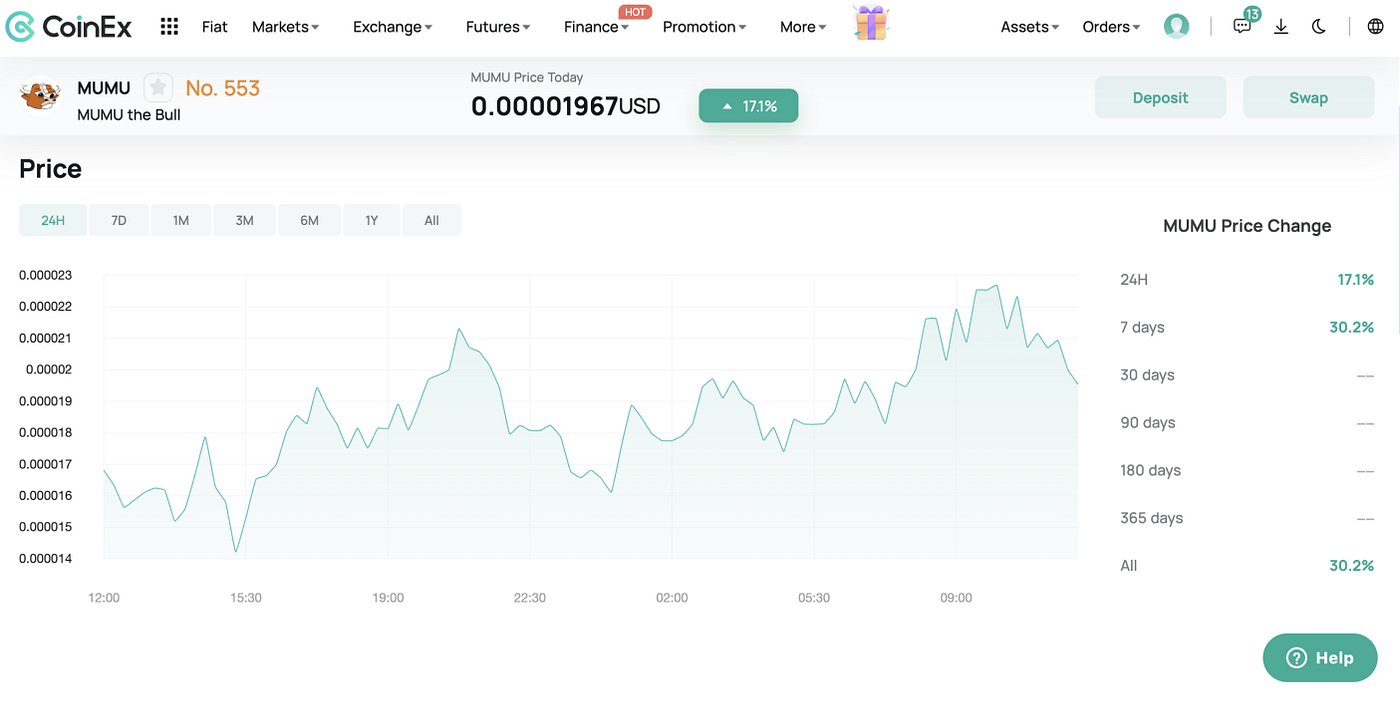
Task: Select the 7D price range
Action: 118,219
